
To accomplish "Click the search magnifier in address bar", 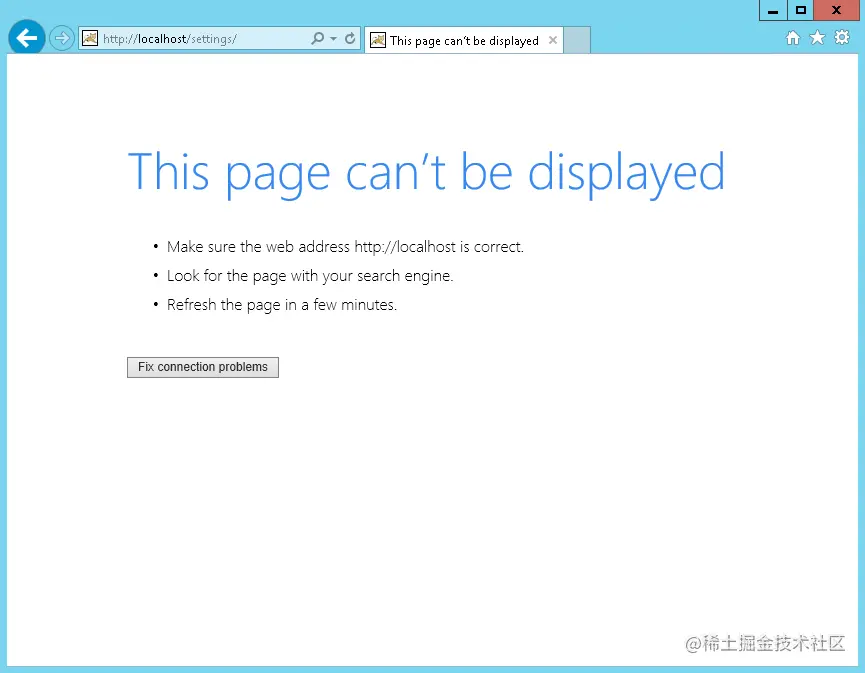I will click(x=317, y=38).
